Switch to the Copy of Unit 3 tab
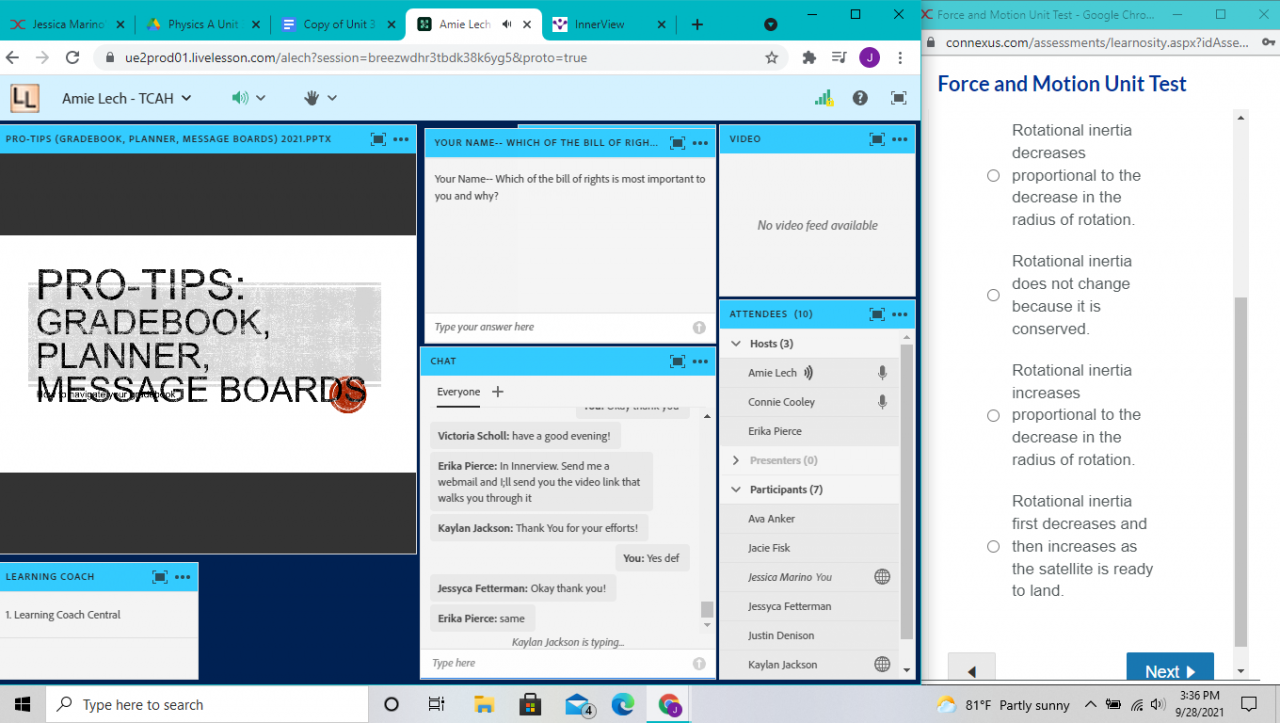The height and width of the screenshot is (723, 1280). click(x=338, y=24)
